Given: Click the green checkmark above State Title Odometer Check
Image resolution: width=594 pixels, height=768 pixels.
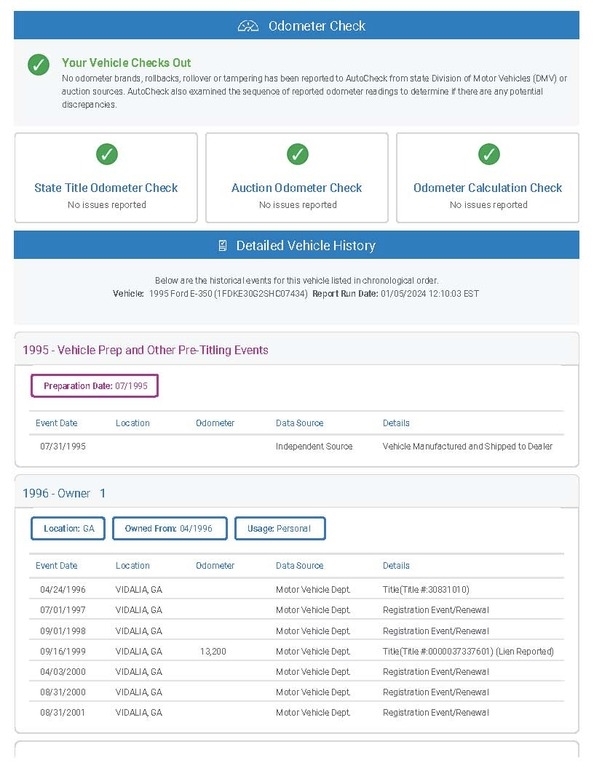Looking at the screenshot, I should tap(107, 154).
